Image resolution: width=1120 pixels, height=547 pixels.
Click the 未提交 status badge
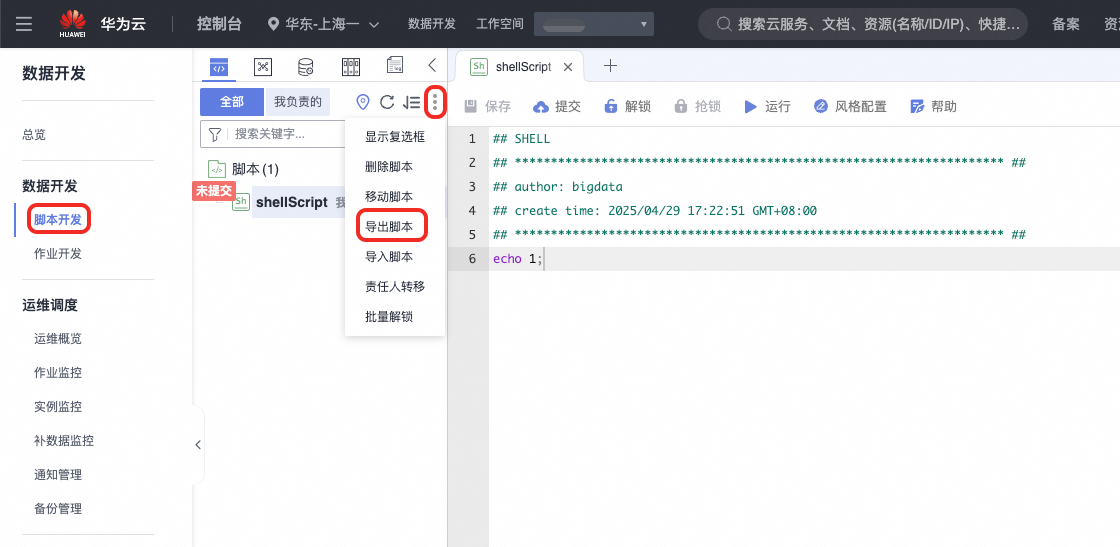pos(214,190)
